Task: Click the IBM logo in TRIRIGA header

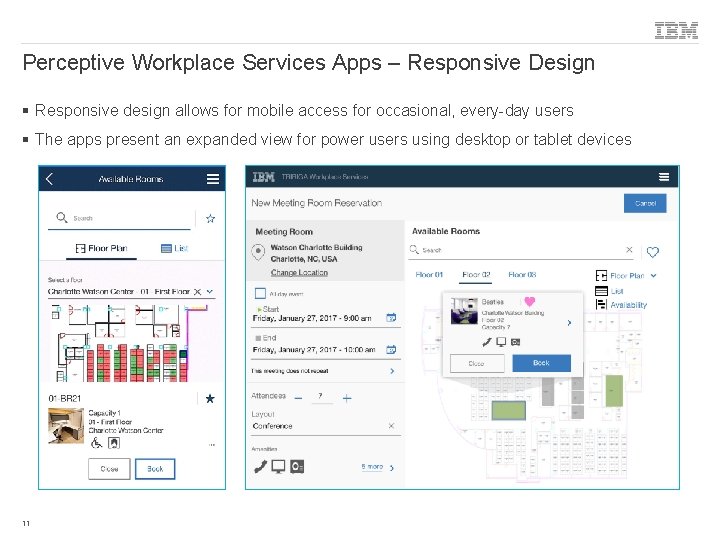Action: click(264, 177)
